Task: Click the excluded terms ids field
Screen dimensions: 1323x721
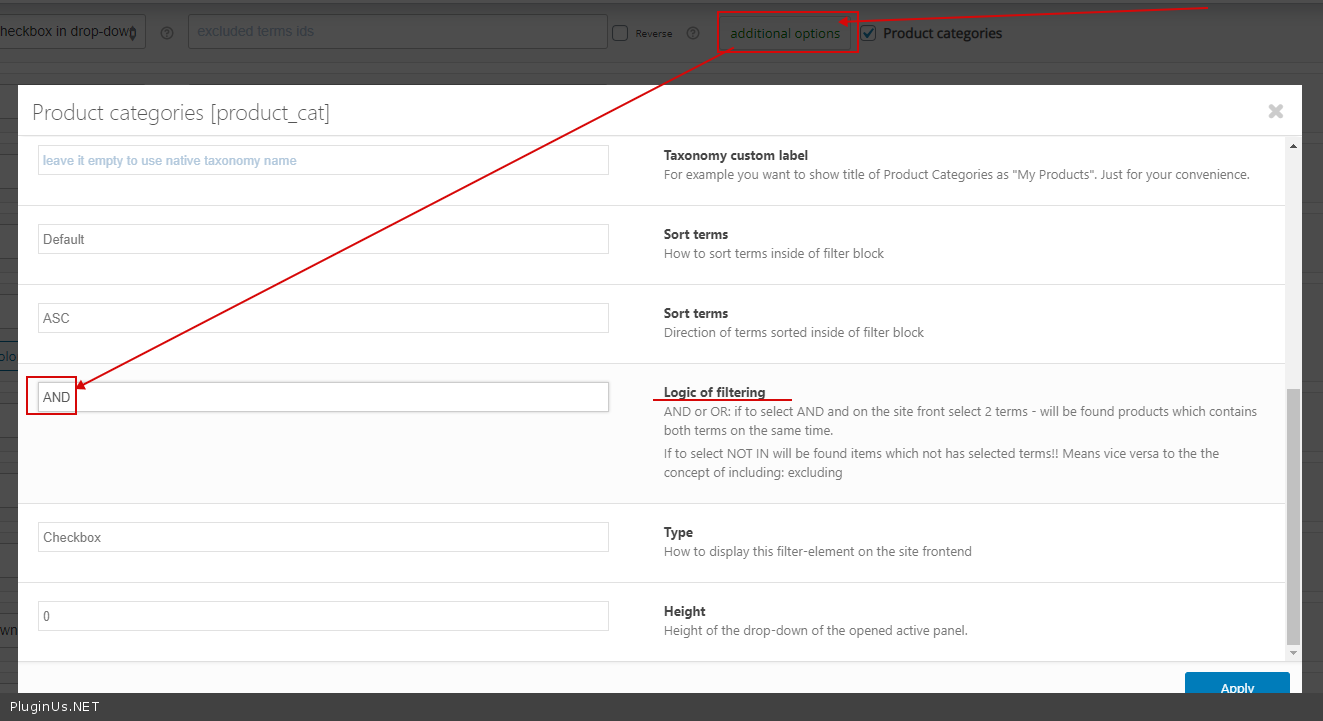Action: point(397,31)
